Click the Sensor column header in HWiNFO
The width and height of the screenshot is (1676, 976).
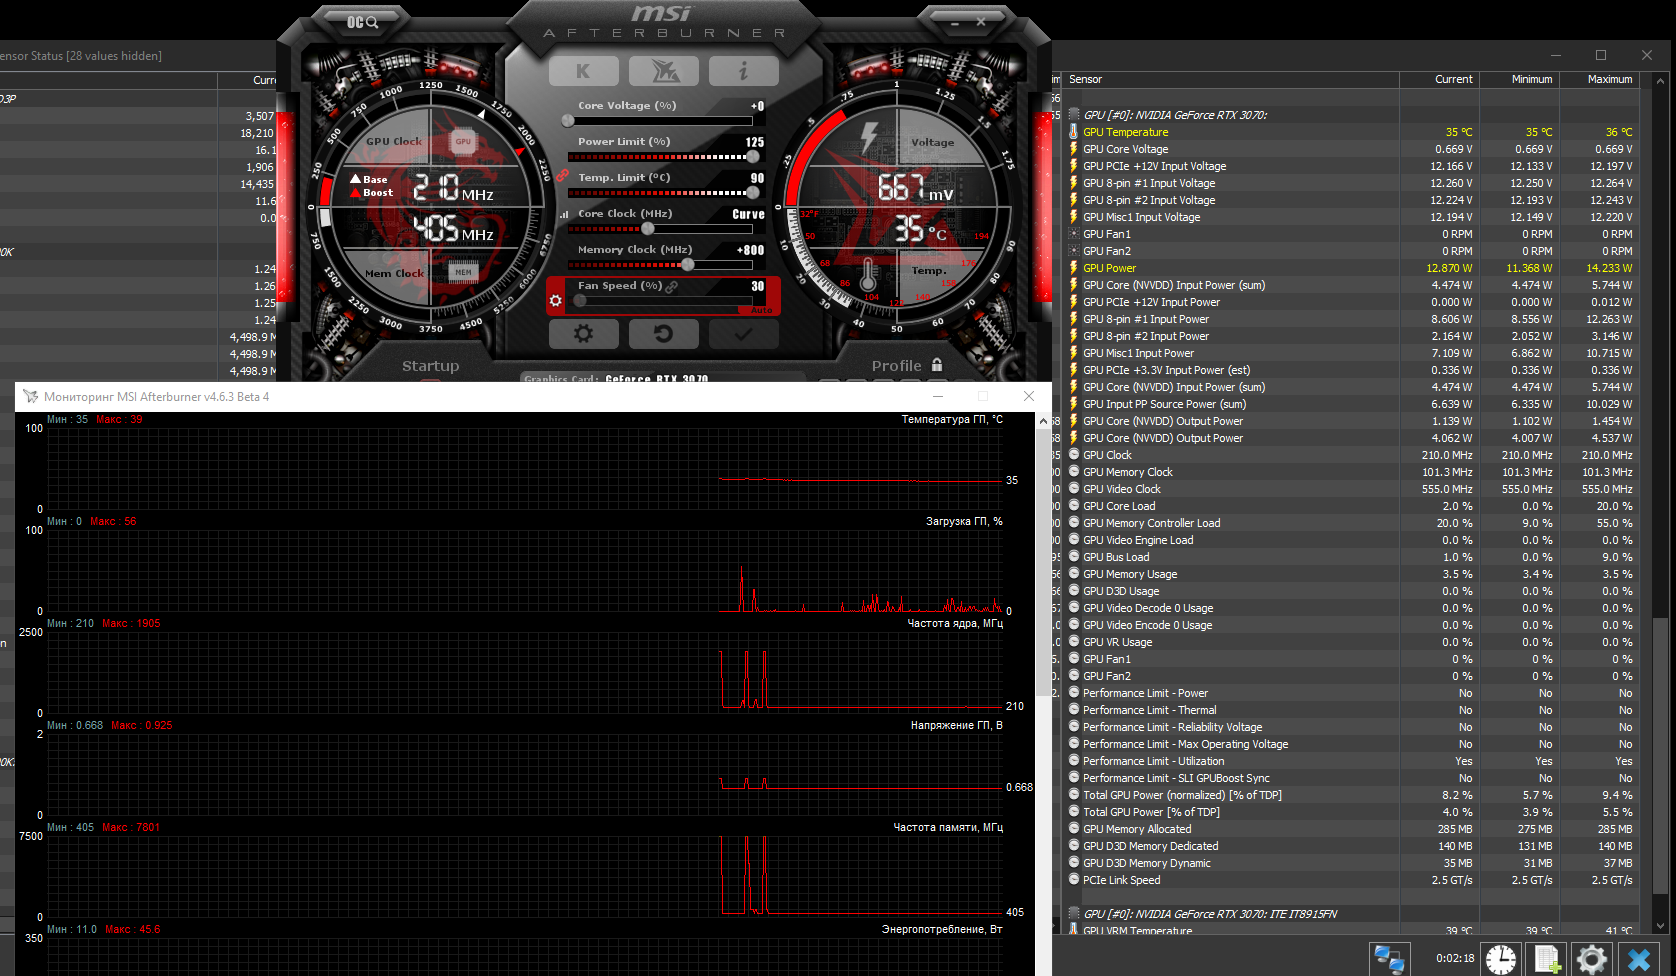point(1231,79)
